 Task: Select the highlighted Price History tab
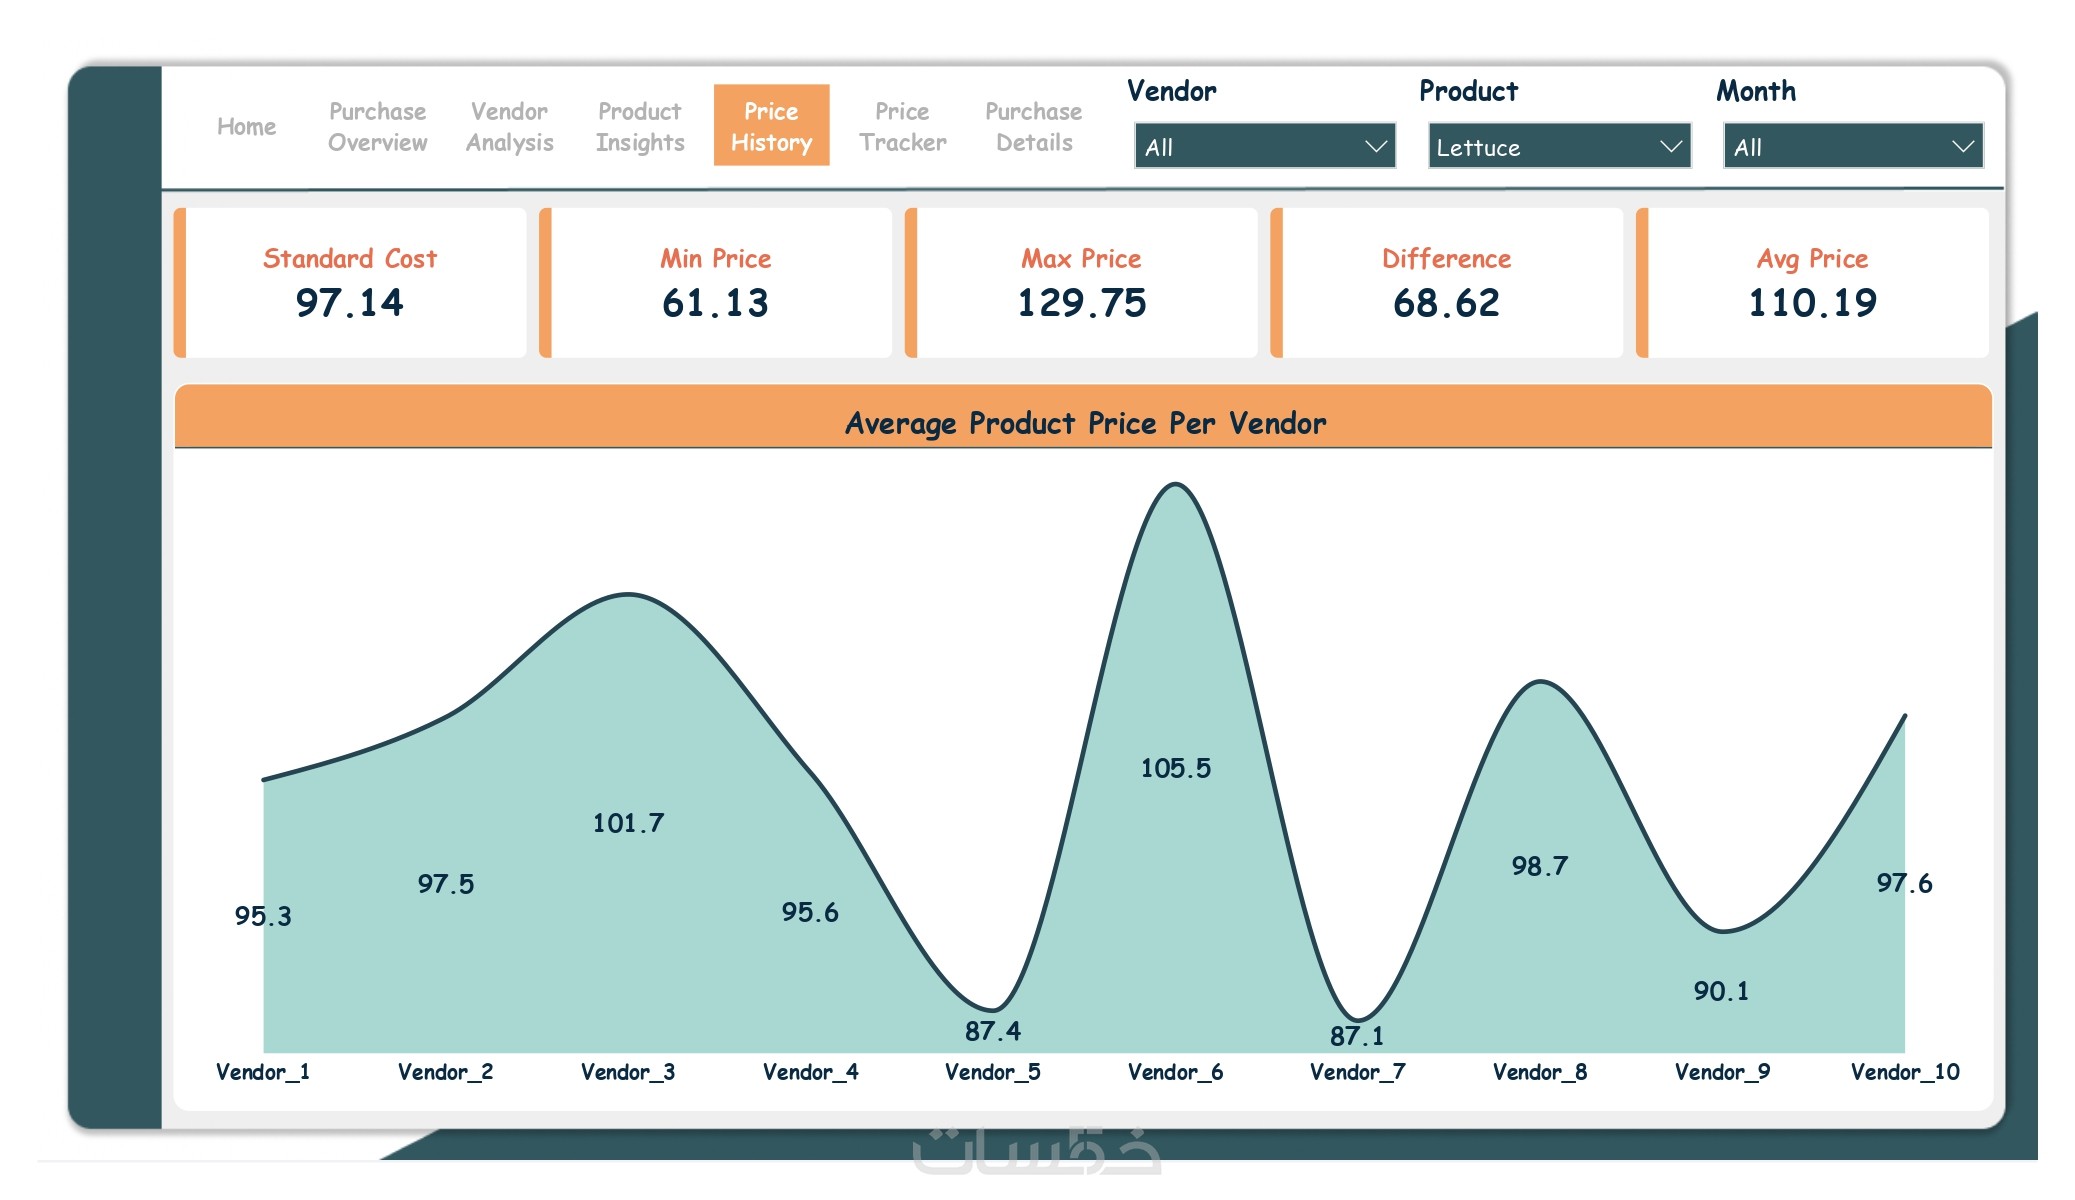pos(771,126)
